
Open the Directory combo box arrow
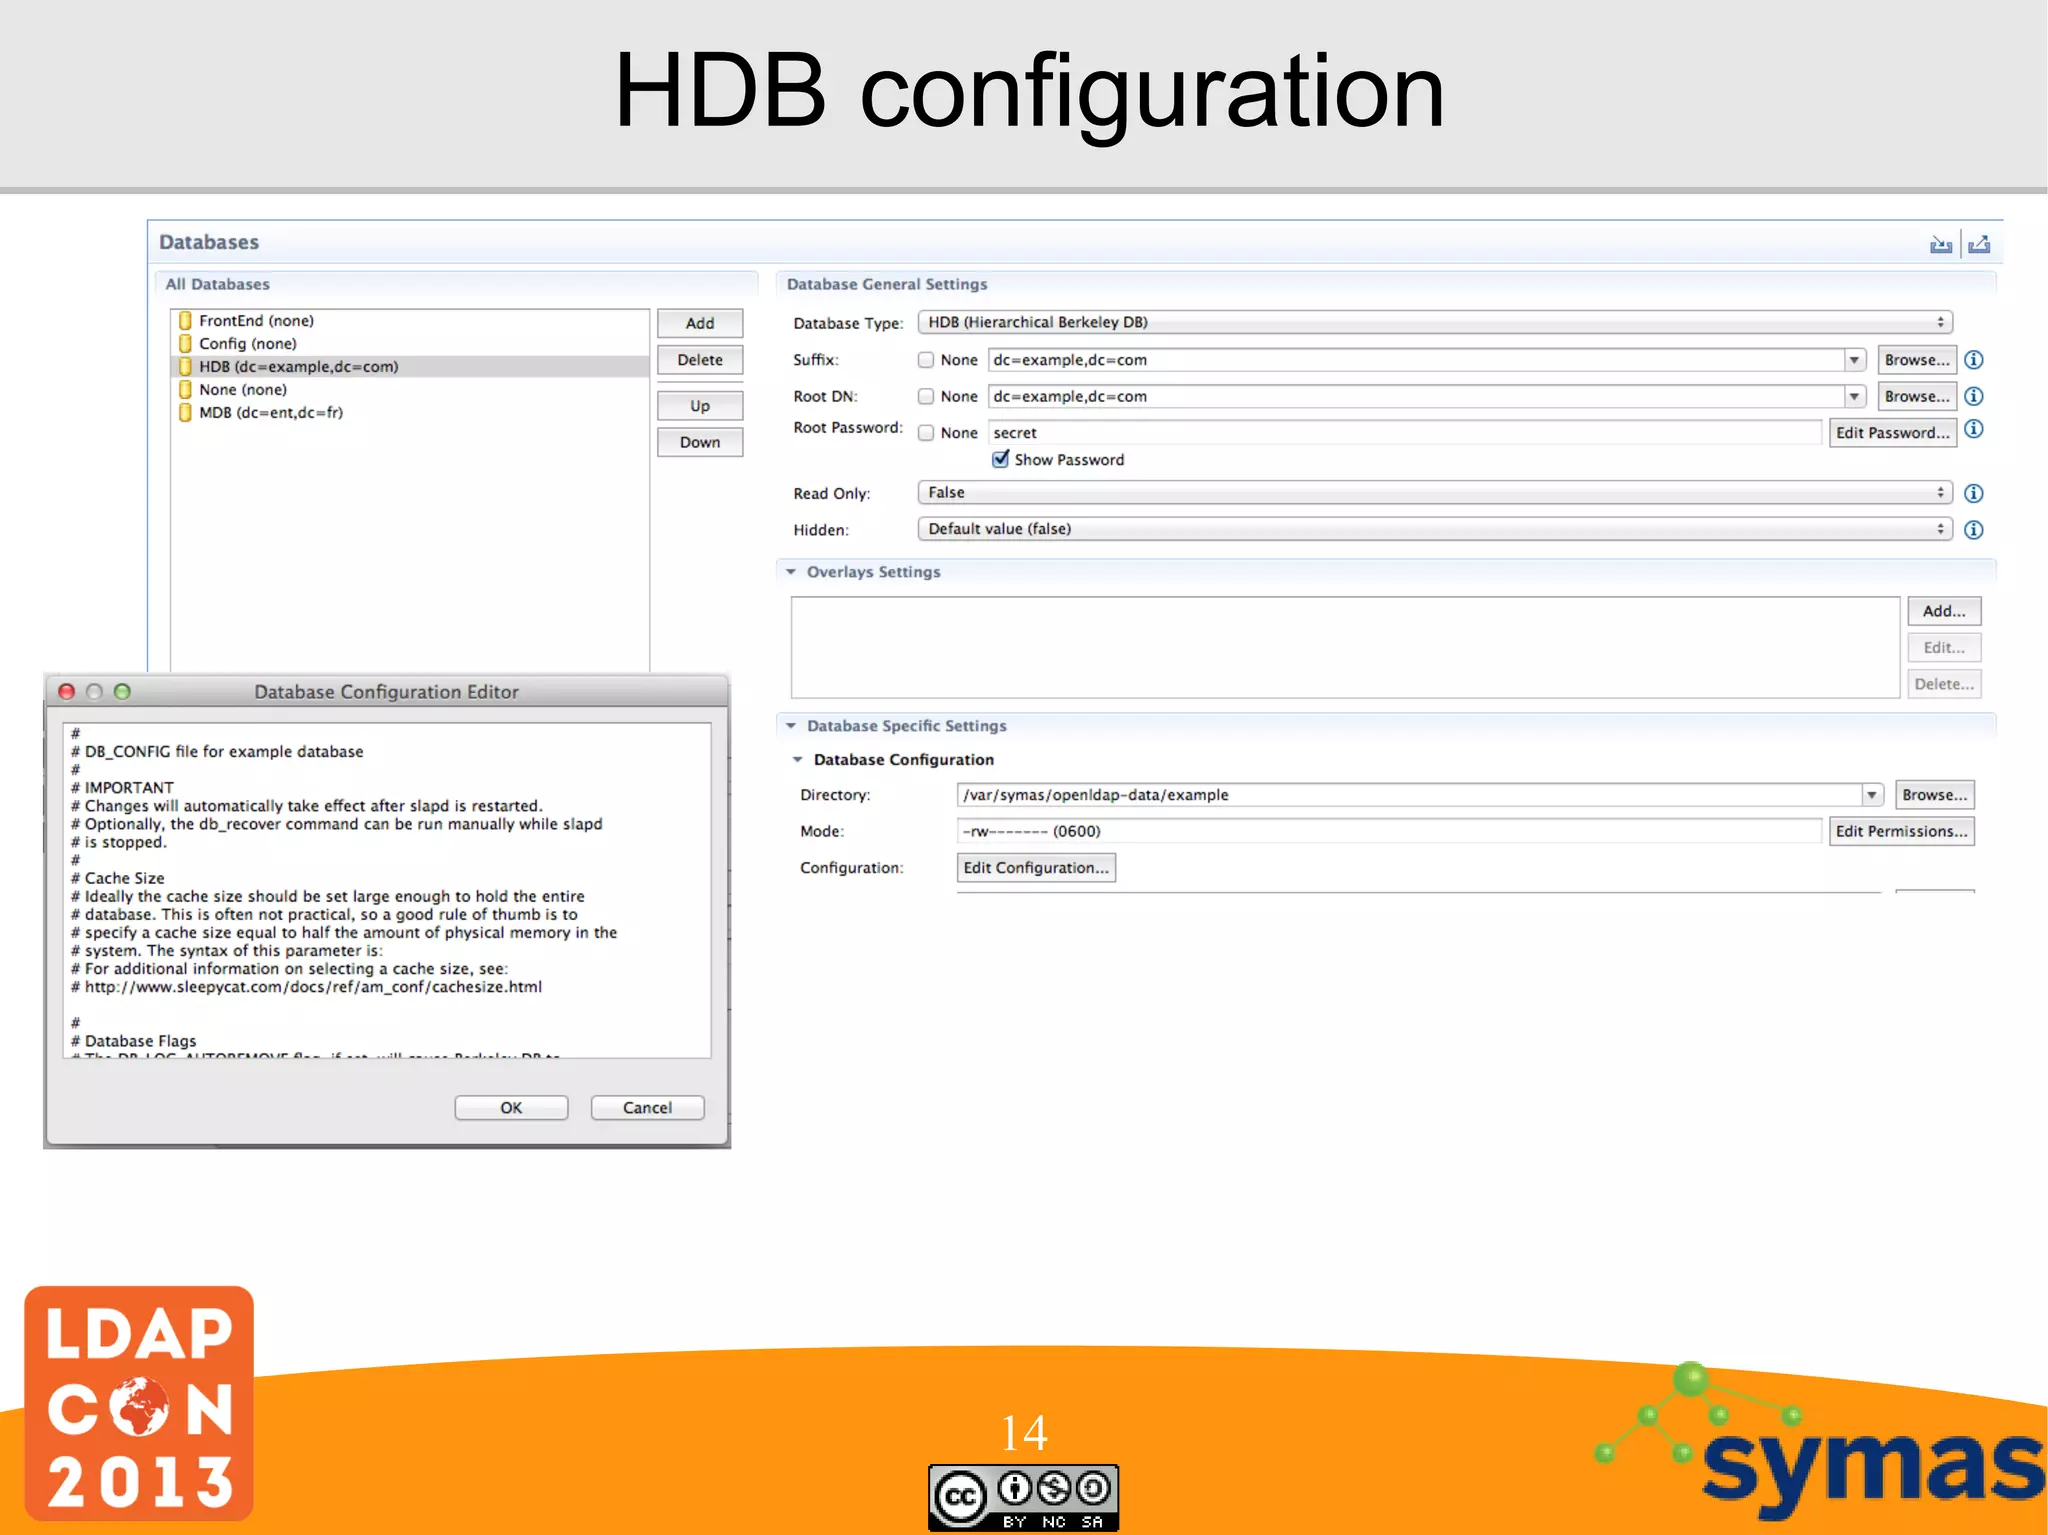pyautogui.click(x=1872, y=795)
